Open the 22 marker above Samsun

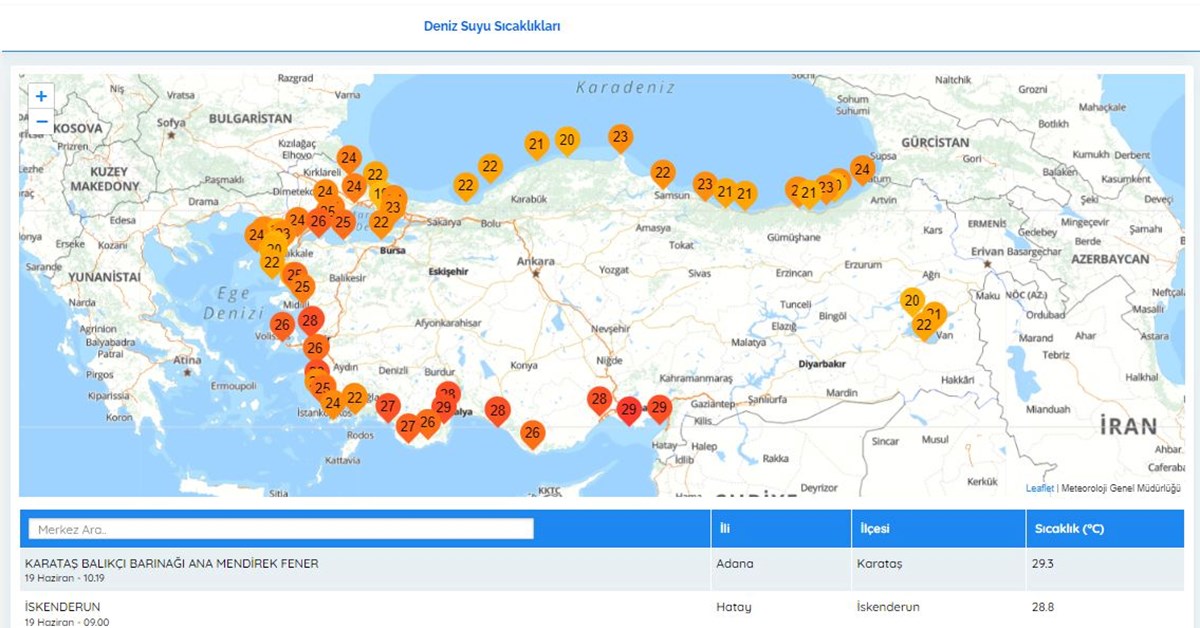click(662, 174)
